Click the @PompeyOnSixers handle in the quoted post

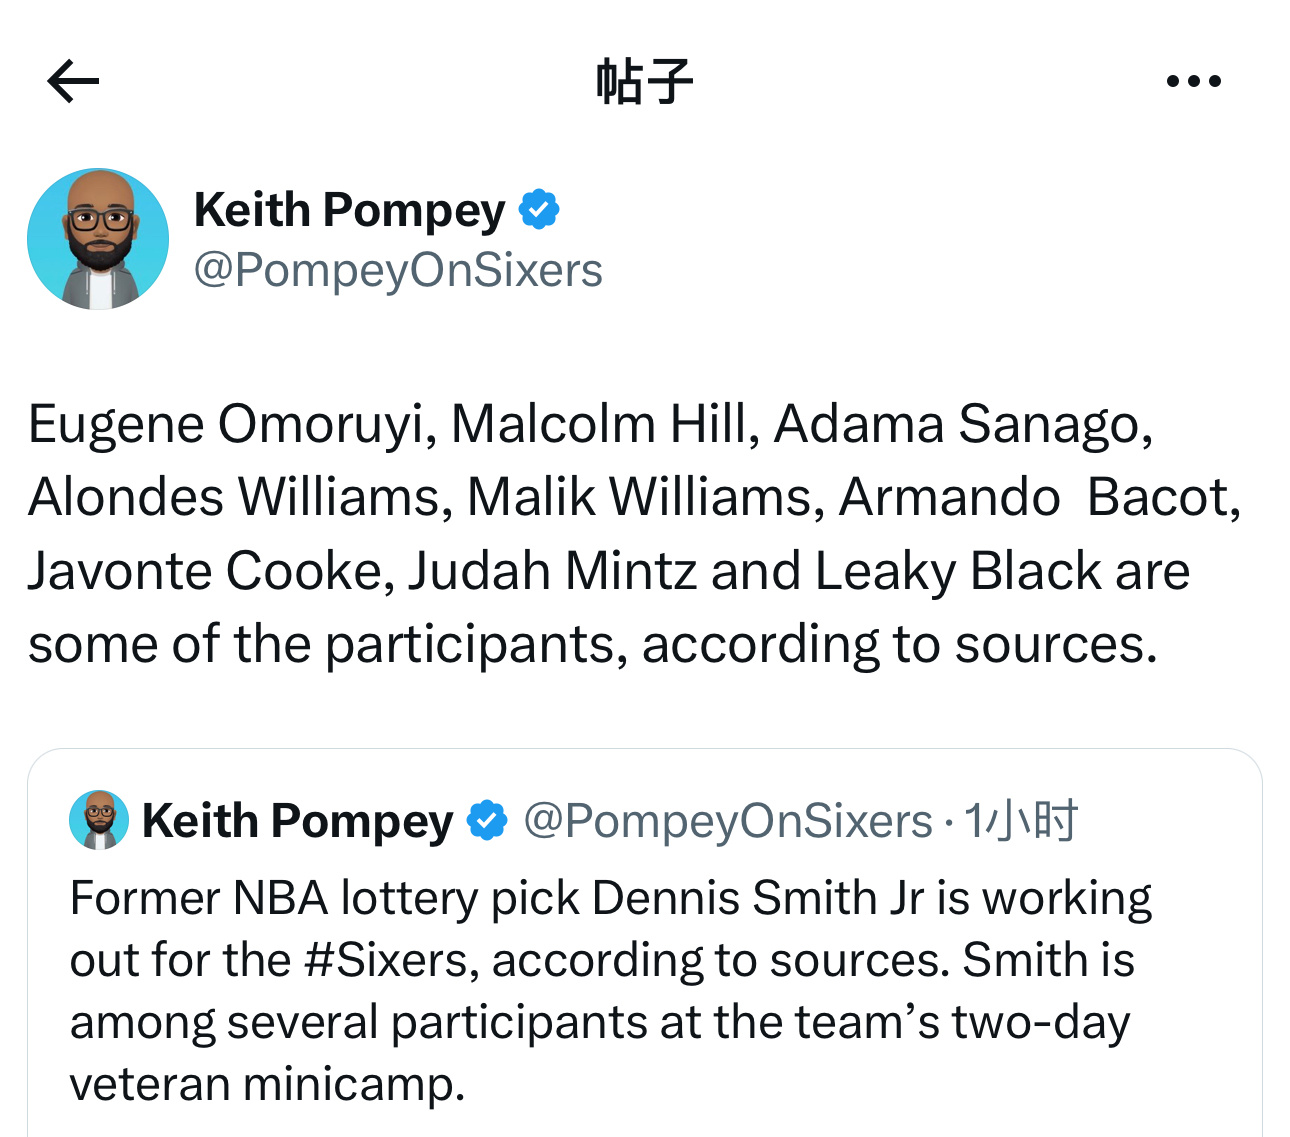(x=728, y=822)
